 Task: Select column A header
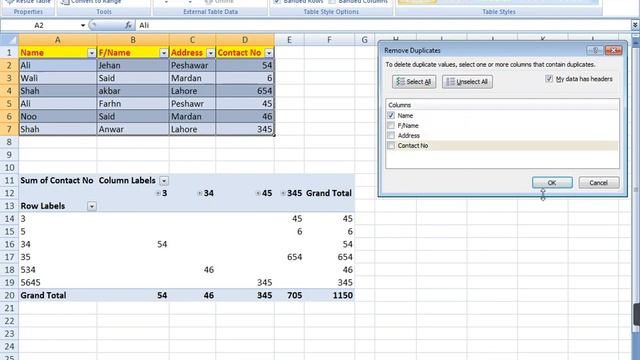[x=58, y=40]
